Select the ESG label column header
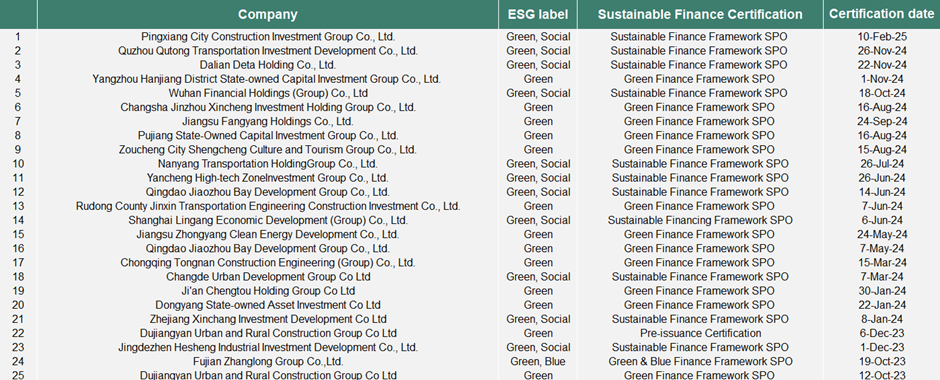940x380 pixels. click(538, 14)
